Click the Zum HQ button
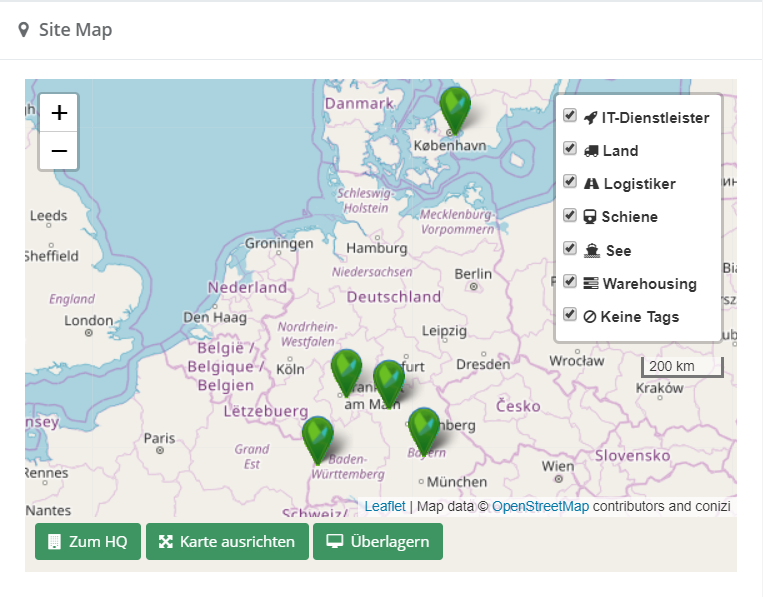This screenshot has height=597, width=763. (x=88, y=542)
